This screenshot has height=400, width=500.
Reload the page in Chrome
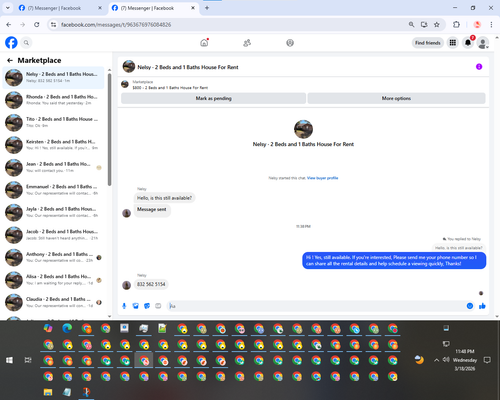pos(37,24)
